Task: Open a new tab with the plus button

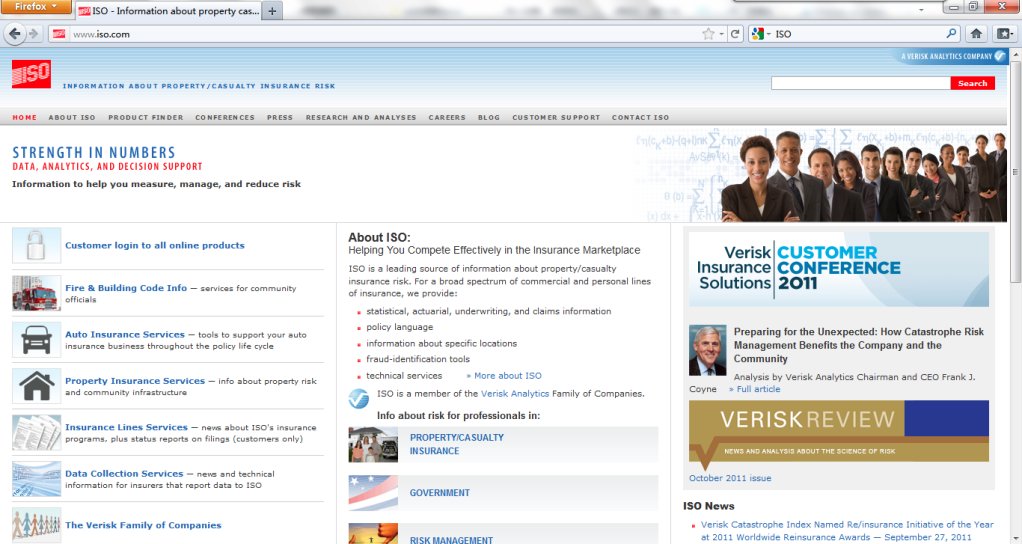Action: [x=272, y=11]
